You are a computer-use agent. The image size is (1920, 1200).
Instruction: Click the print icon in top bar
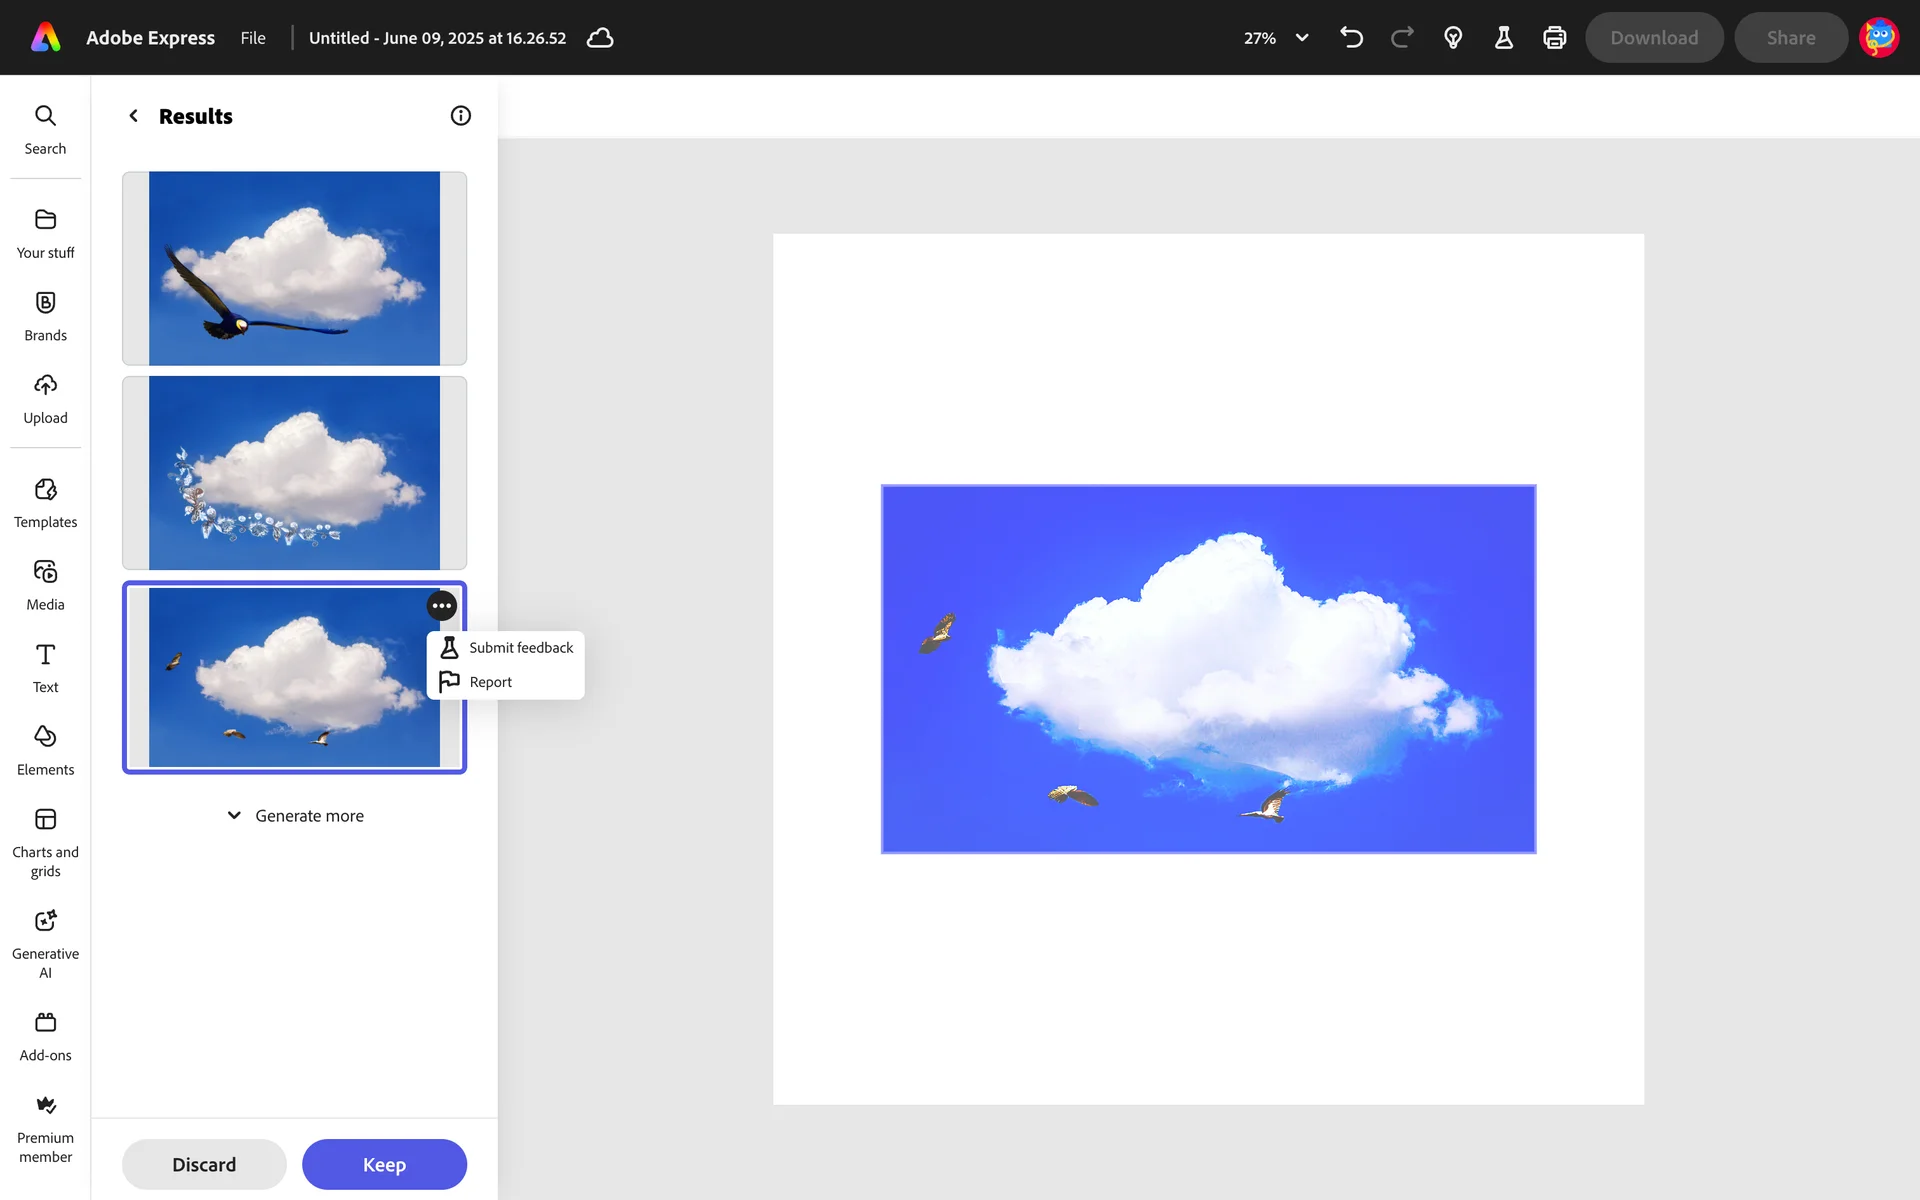click(1554, 38)
